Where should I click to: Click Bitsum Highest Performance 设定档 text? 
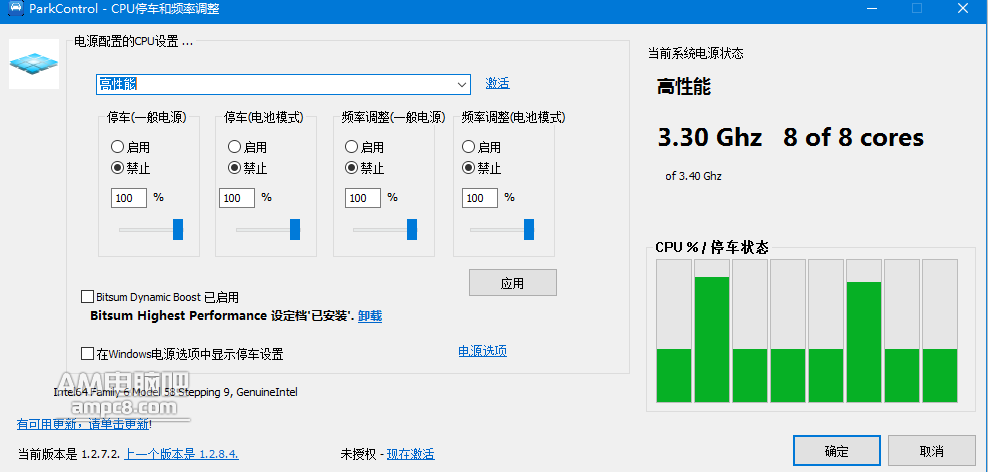point(223,316)
